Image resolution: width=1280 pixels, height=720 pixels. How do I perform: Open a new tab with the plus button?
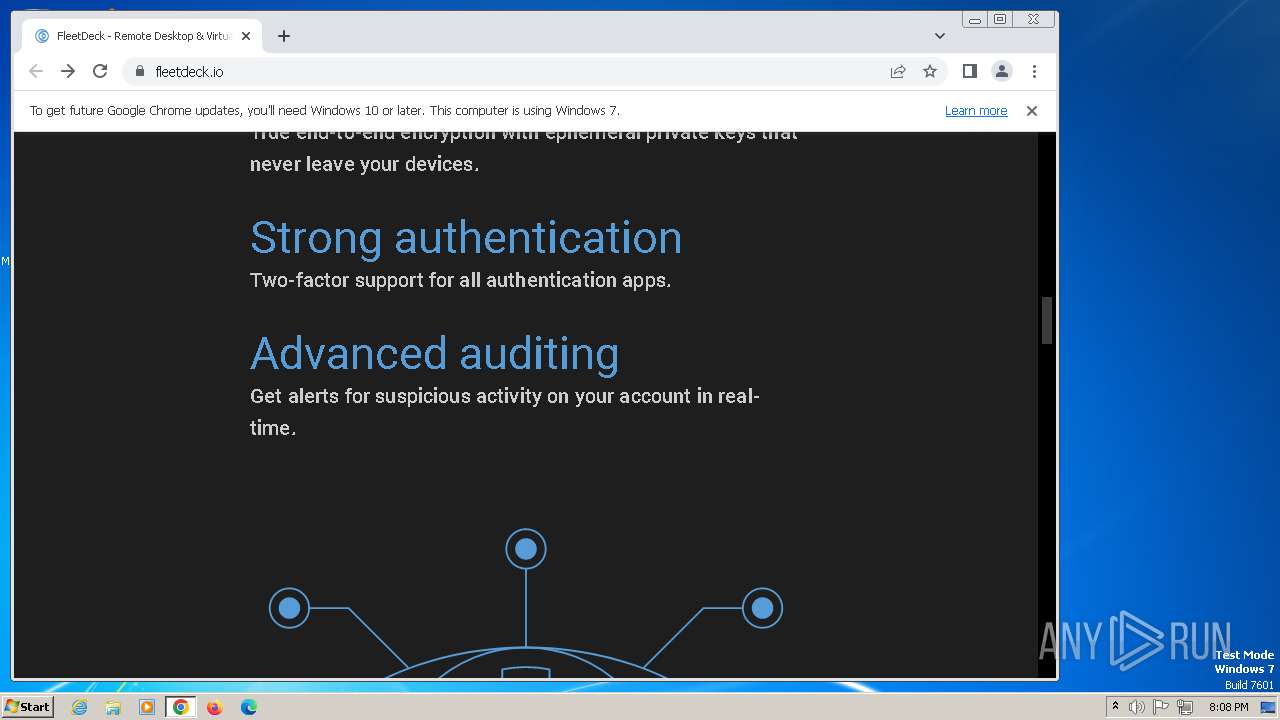[284, 36]
